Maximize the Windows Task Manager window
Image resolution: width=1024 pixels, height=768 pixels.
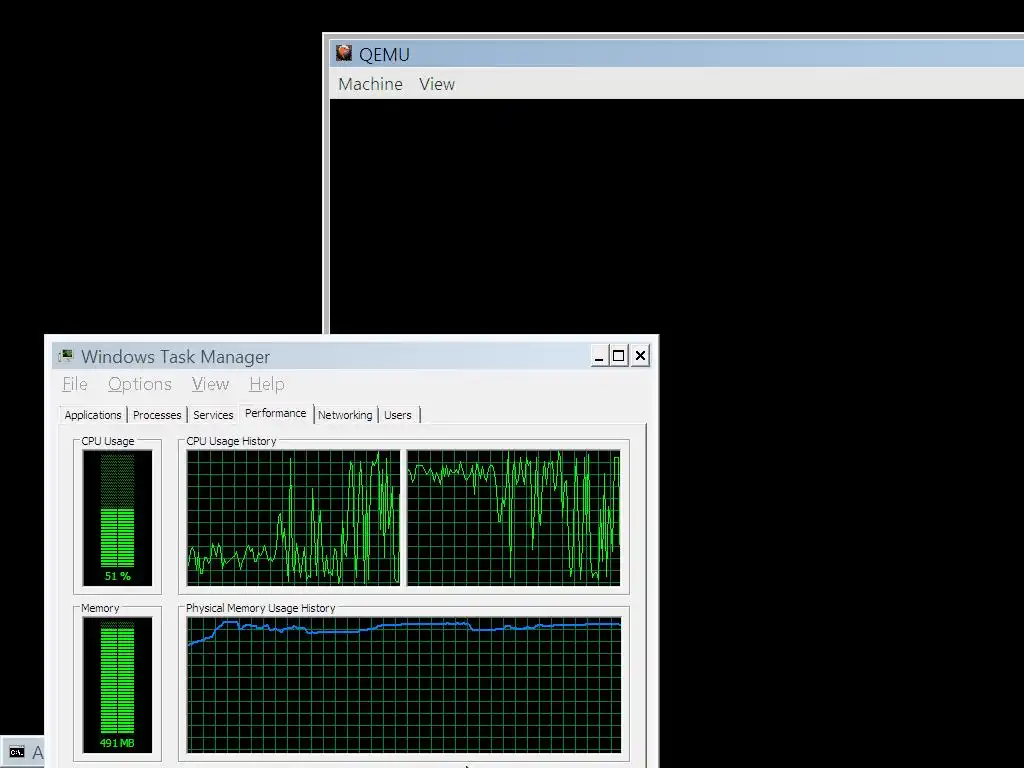click(619, 356)
